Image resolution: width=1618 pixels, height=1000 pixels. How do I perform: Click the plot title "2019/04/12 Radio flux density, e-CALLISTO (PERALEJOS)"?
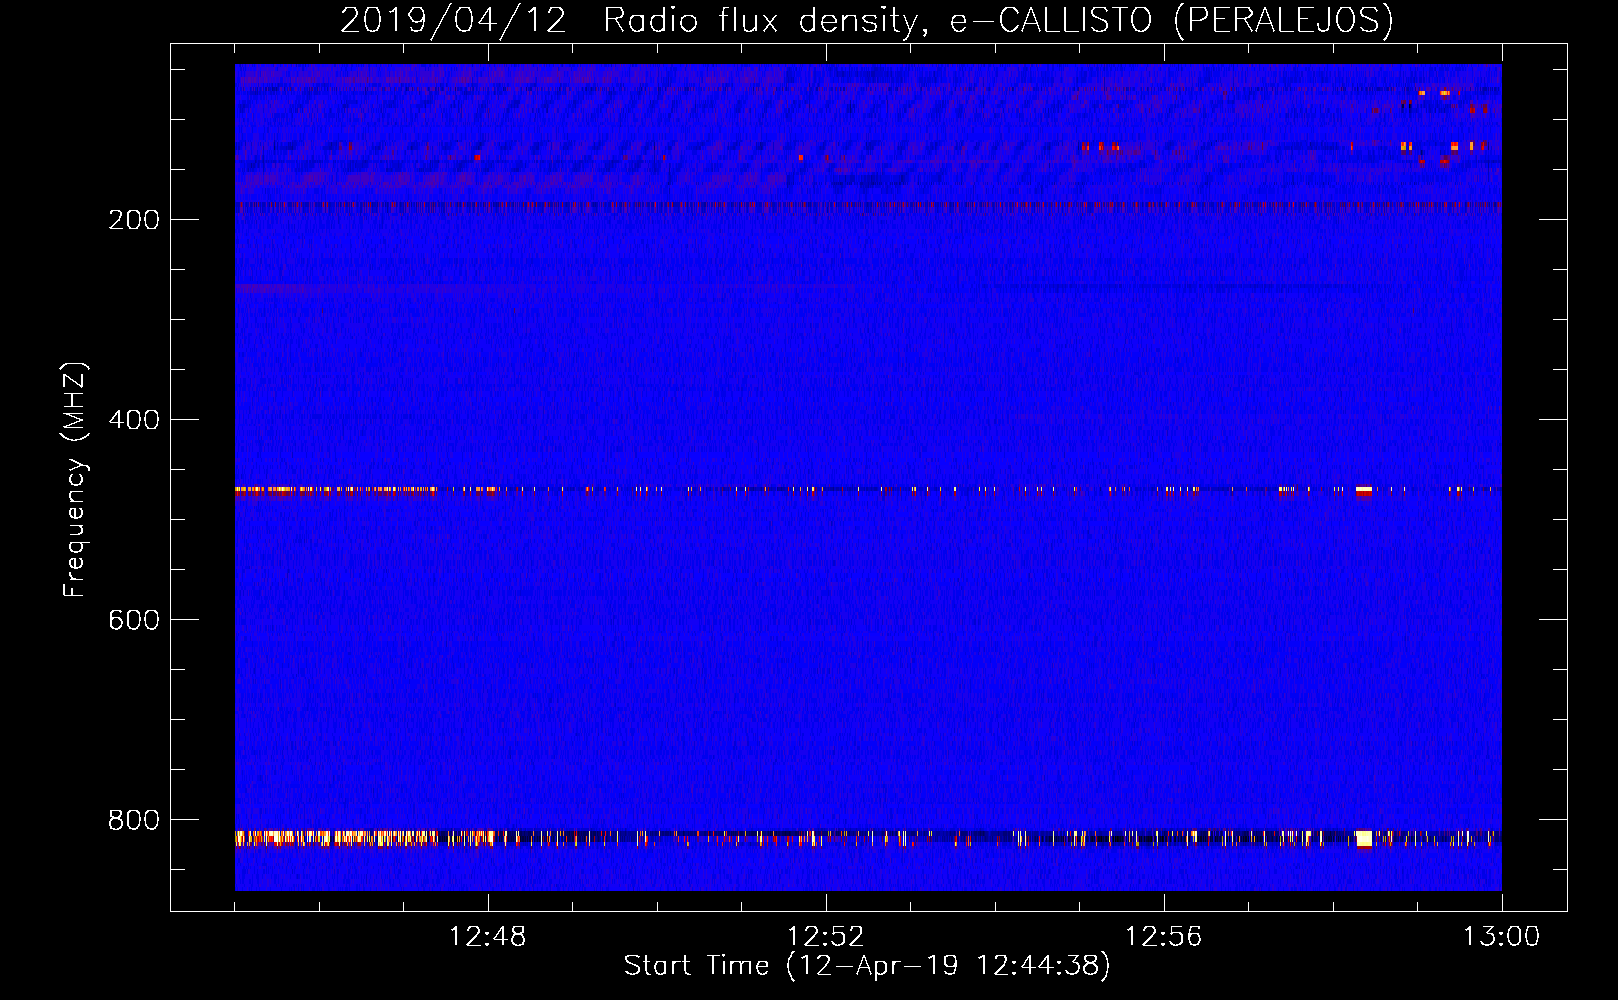pyautogui.click(x=866, y=20)
